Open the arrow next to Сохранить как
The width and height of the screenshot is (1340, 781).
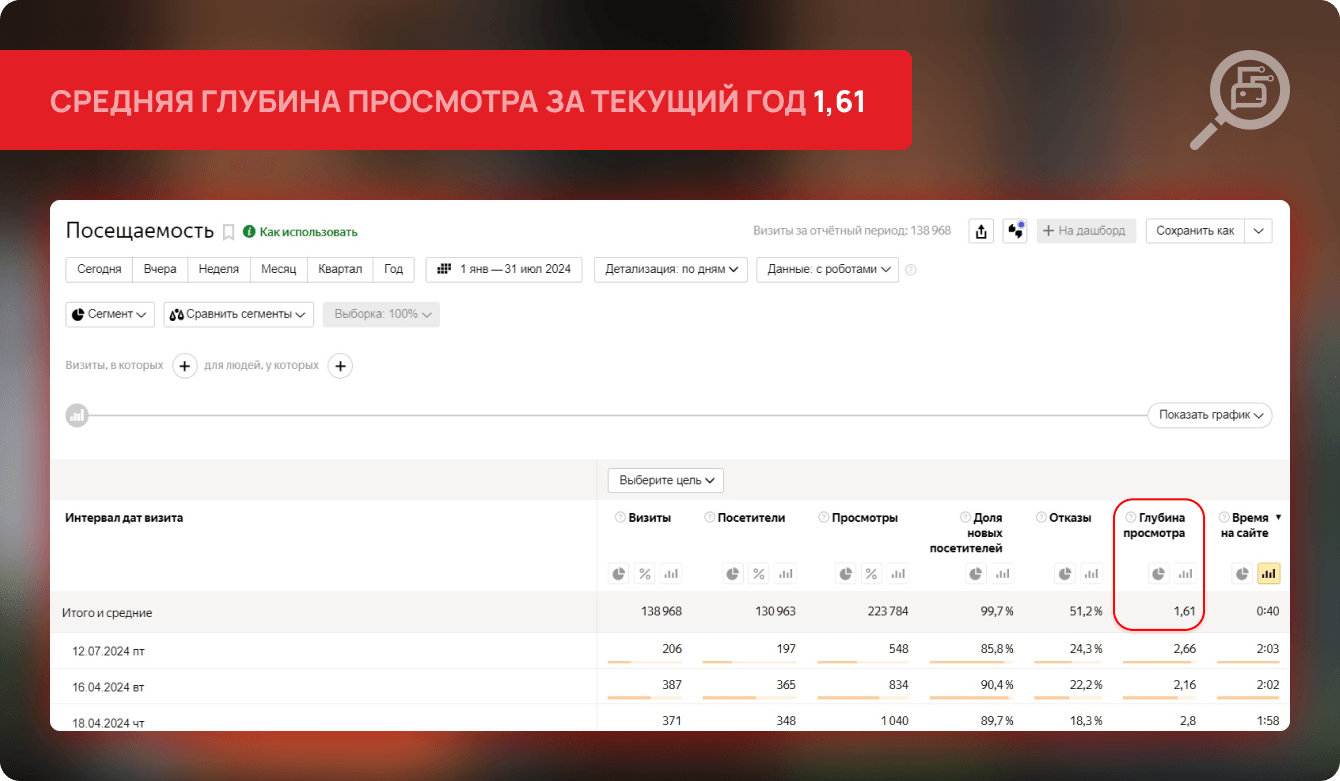pyautogui.click(x=1258, y=231)
